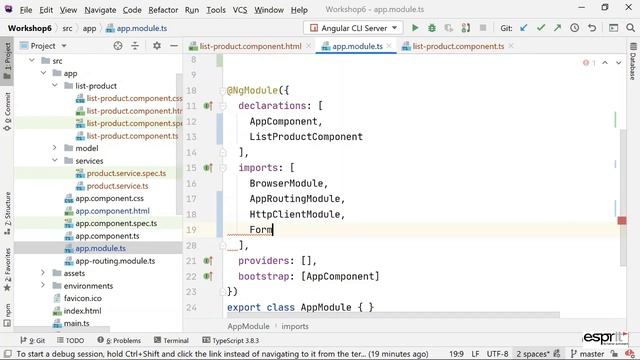Close the app.module.ts tab
The image size is (640, 360).
pos(389,46)
